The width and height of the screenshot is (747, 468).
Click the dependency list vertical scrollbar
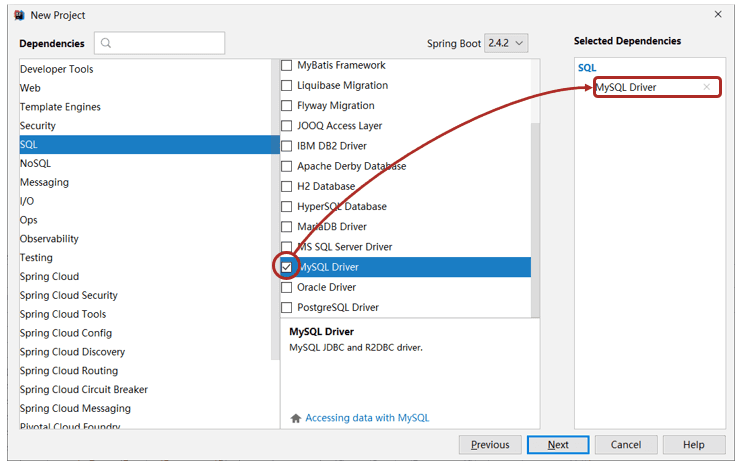tap(535, 200)
